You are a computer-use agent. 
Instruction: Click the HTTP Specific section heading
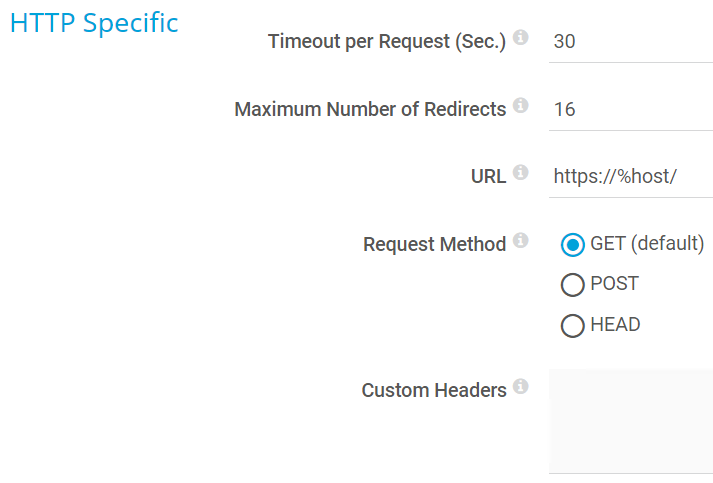point(94,23)
